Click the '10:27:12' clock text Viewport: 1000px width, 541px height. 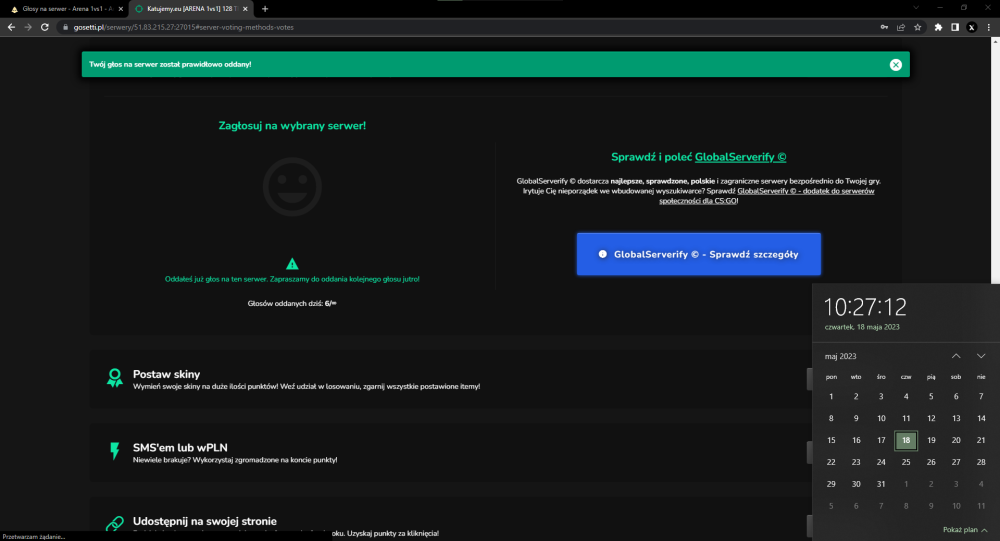pos(865,308)
